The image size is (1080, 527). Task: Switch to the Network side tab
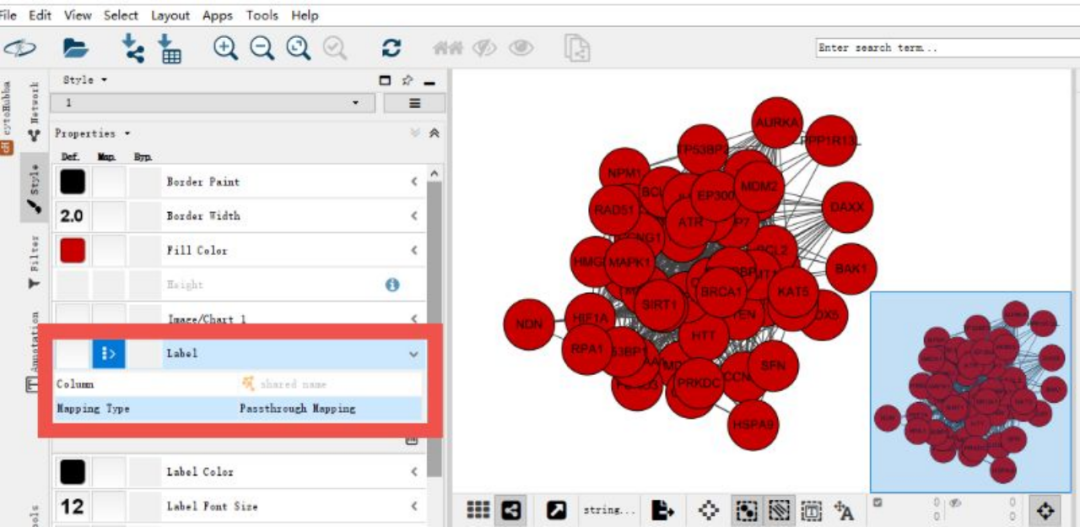[x=34, y=112]
